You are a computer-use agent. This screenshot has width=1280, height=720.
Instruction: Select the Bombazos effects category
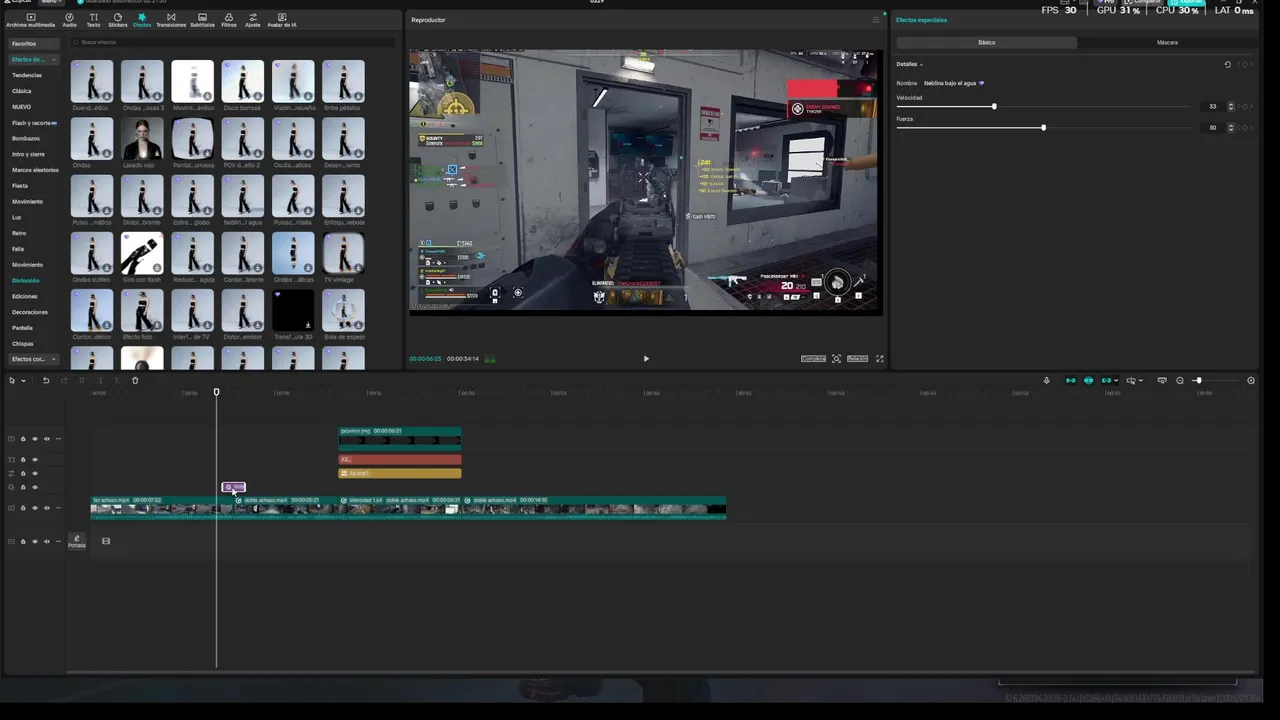[26, 138]
